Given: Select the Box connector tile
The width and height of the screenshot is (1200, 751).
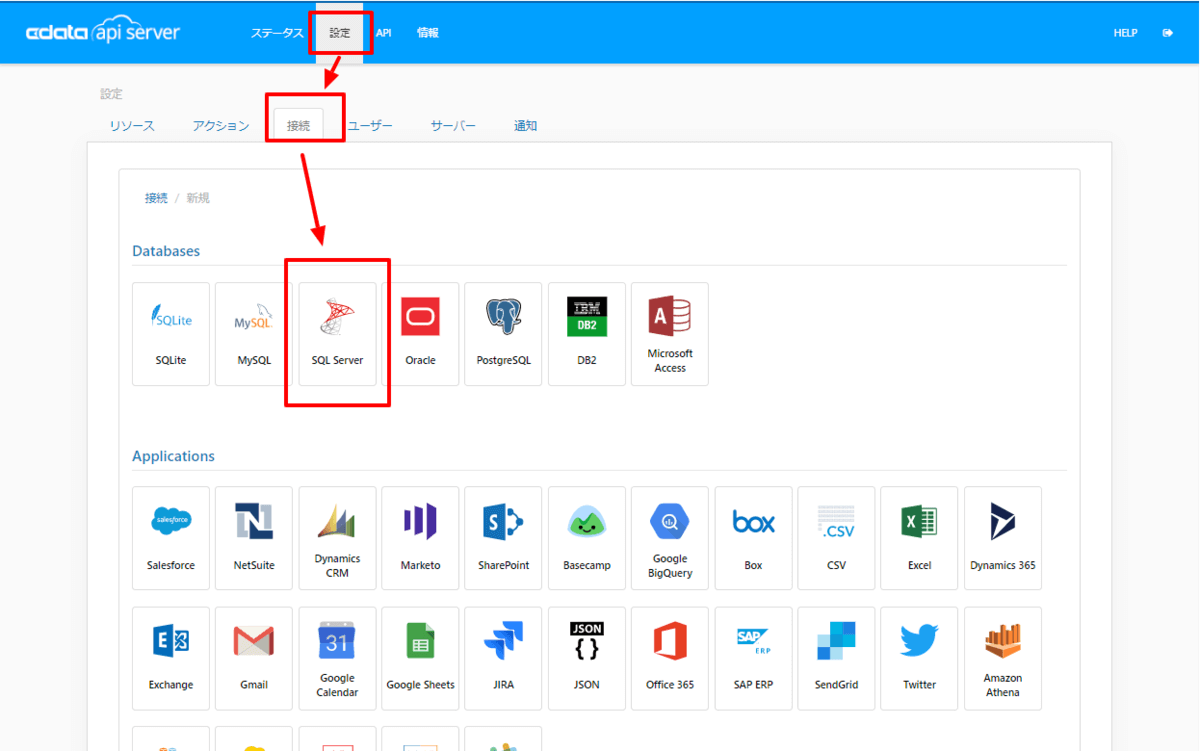Looking at the screenshot, I should [753, 538].
